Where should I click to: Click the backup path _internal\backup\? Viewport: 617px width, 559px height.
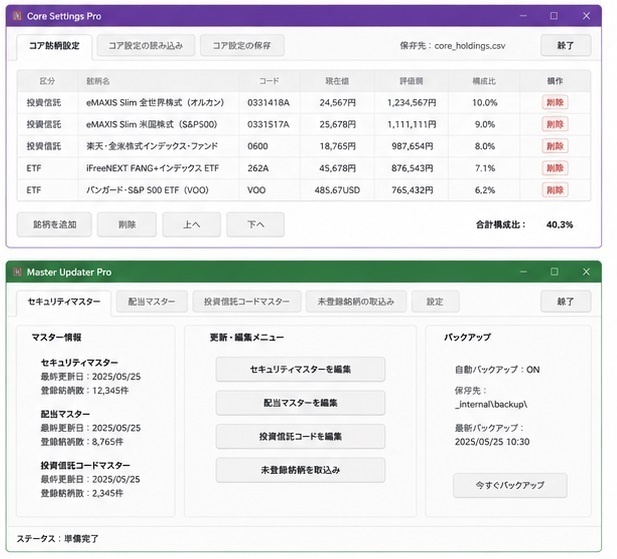tap(491, 404)
